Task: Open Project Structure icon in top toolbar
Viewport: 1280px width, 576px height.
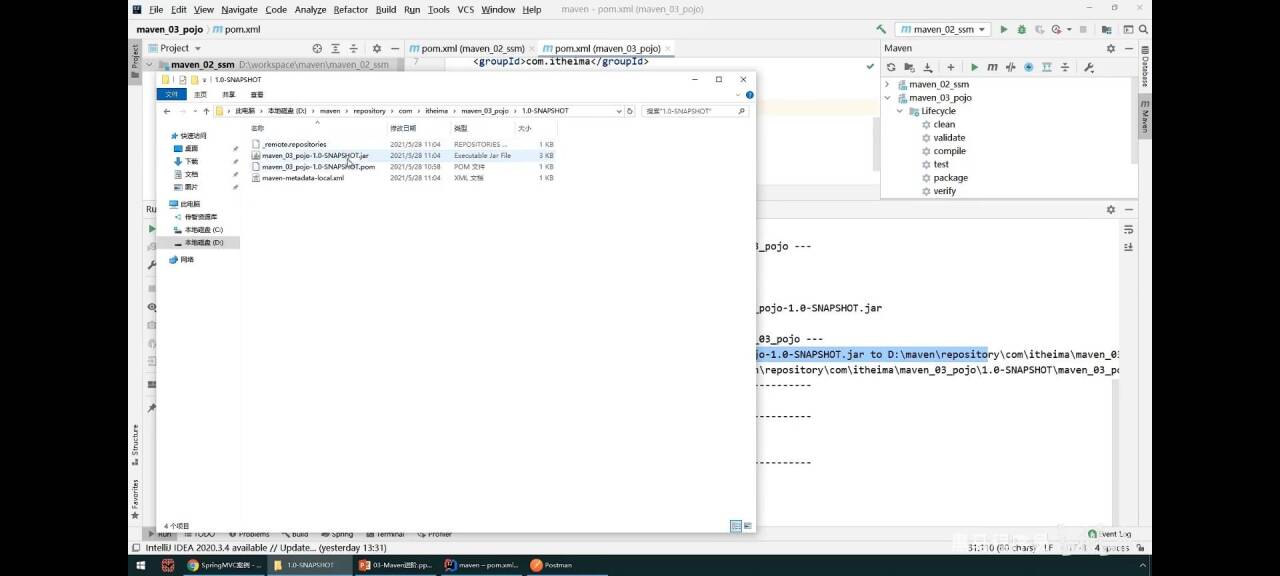Action: [1107, 29]
